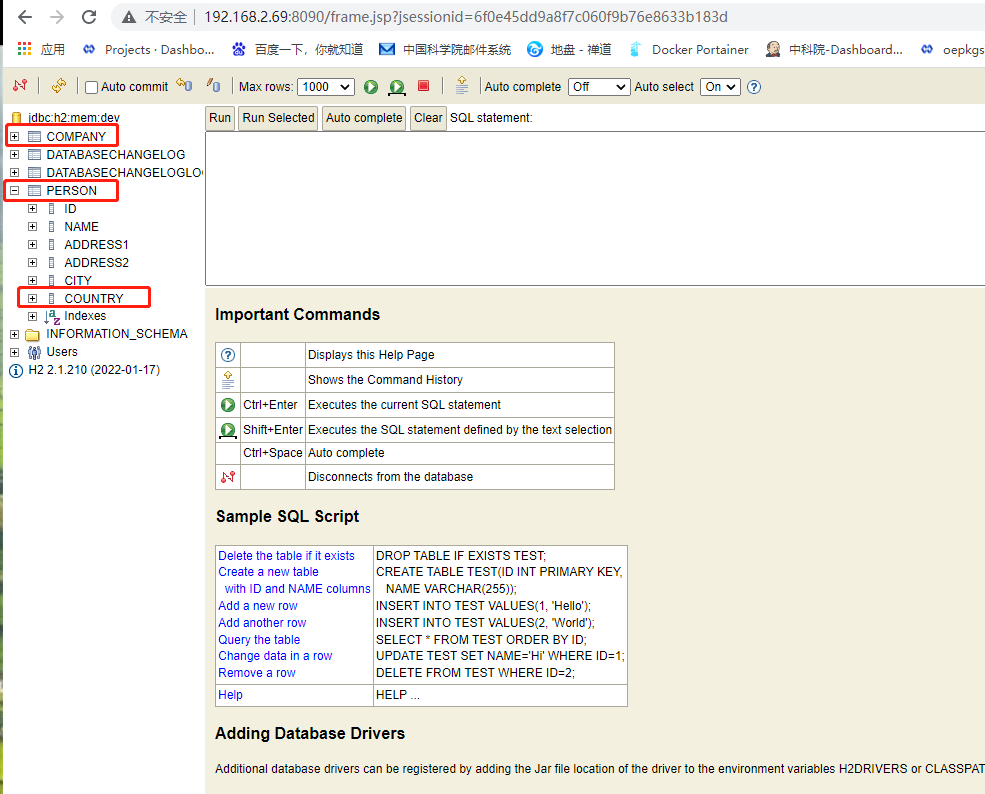Toggle the Auto commit checkbox
985x794 pixels.
[x=91, y=87]
